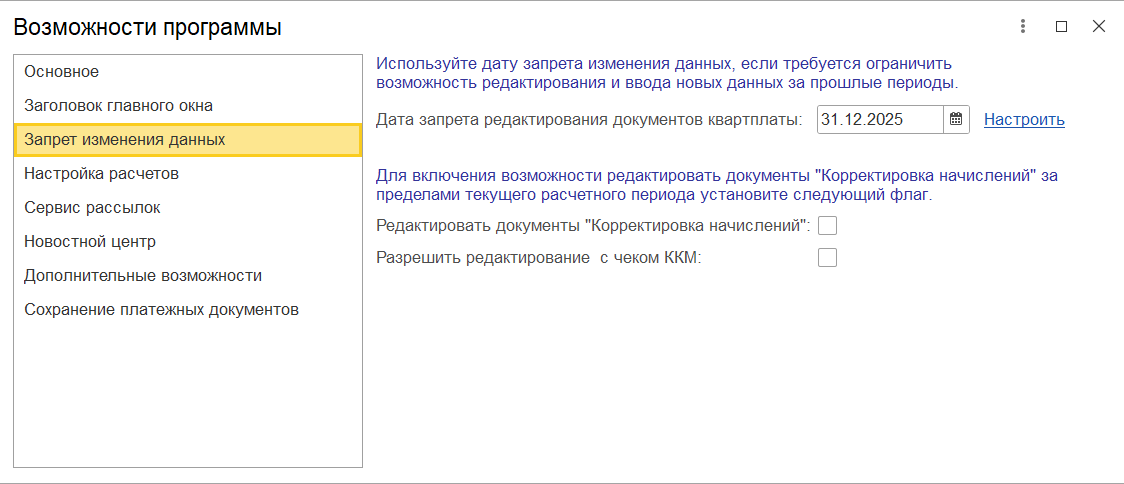Close the Возможности программы window
The image size is (1124, 484).
1099,27
